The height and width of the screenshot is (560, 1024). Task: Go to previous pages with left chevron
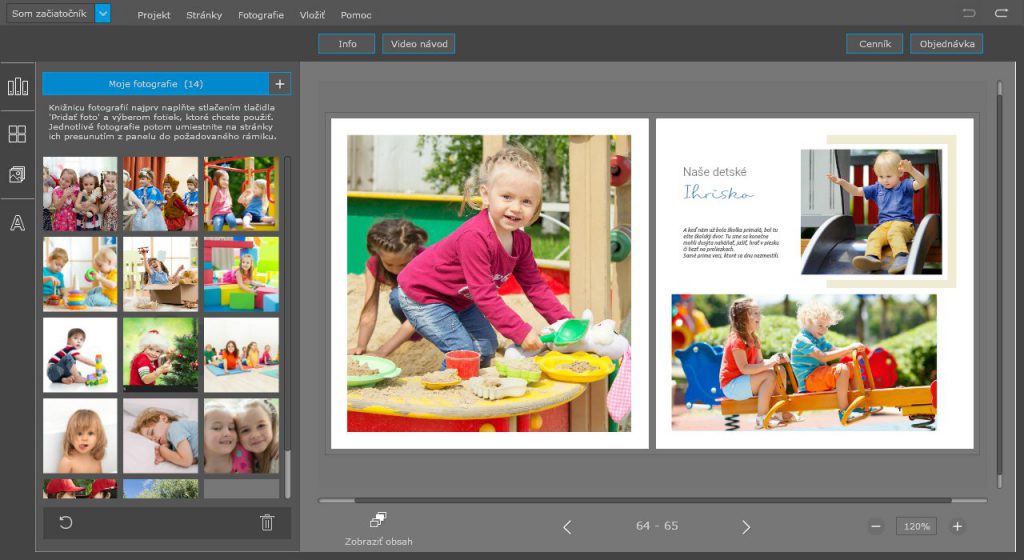[567, 526]
